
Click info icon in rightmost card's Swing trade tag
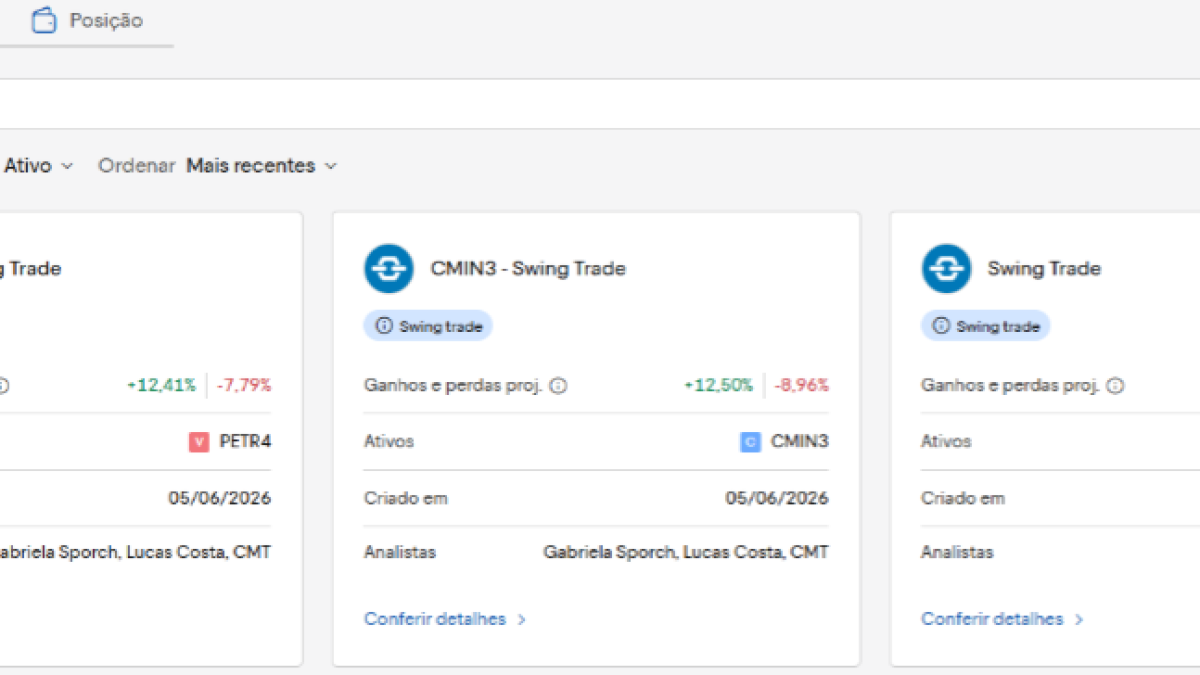(941, 326)
